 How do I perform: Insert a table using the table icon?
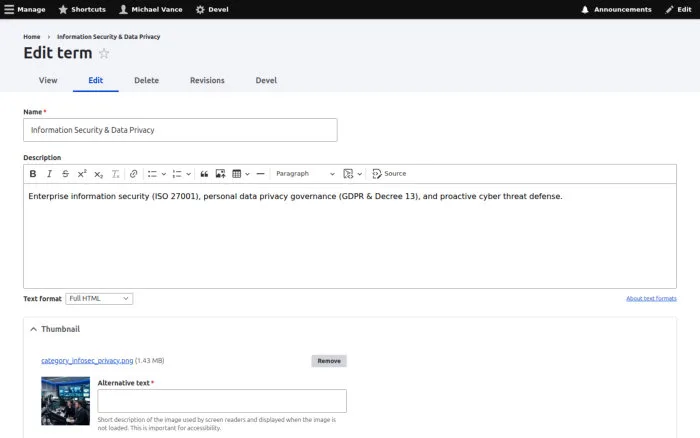(x=237, y=174)
